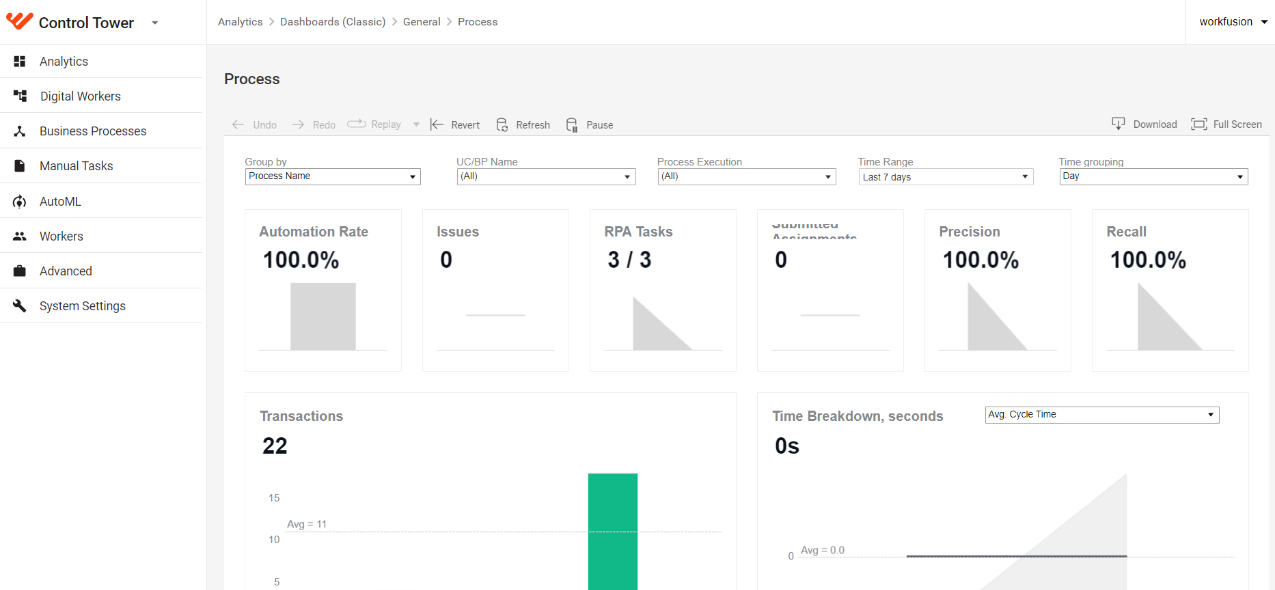The height and width of the screenshot is (590, 1275).
Task: Click the WorkFusion logo icon
Action: point(19,21)
